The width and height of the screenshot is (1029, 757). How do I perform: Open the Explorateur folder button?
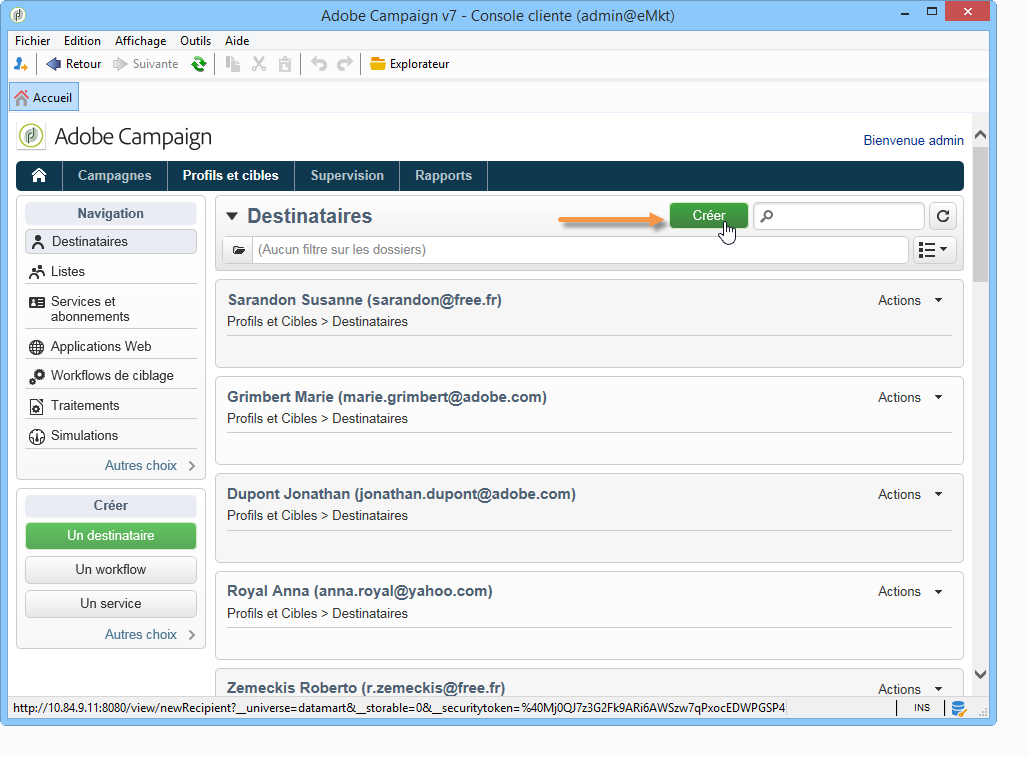tap(410, 64)
